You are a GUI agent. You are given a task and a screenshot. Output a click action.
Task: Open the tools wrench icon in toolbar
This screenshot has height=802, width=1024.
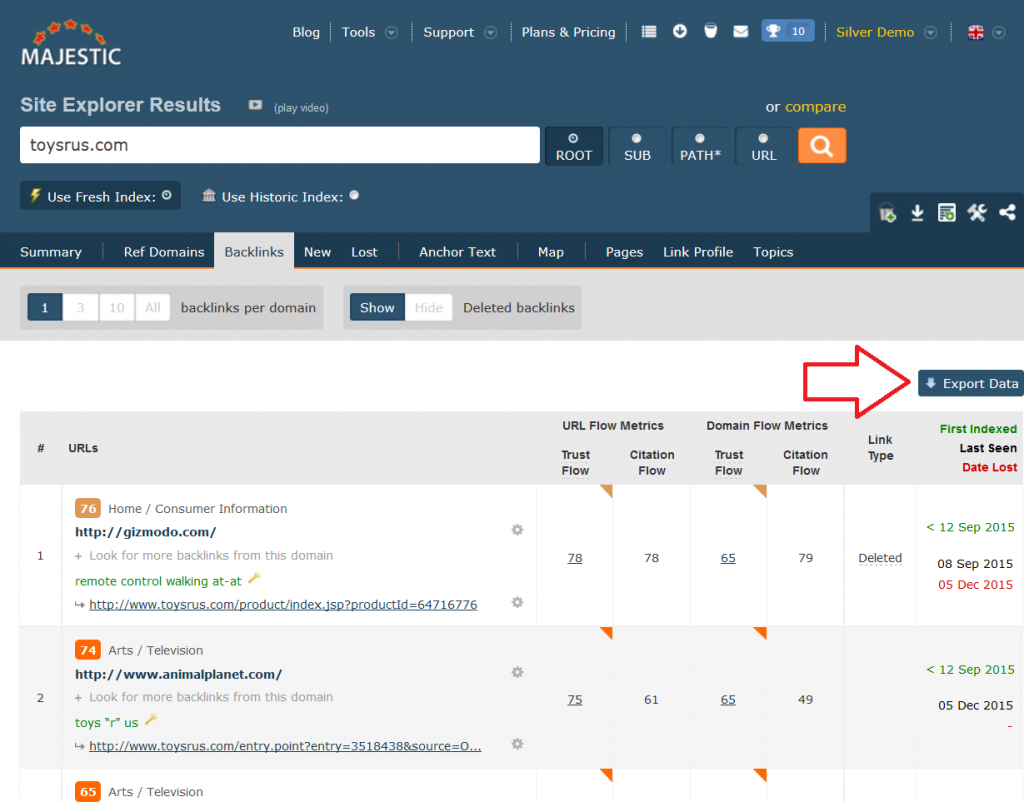coord(977,213)
